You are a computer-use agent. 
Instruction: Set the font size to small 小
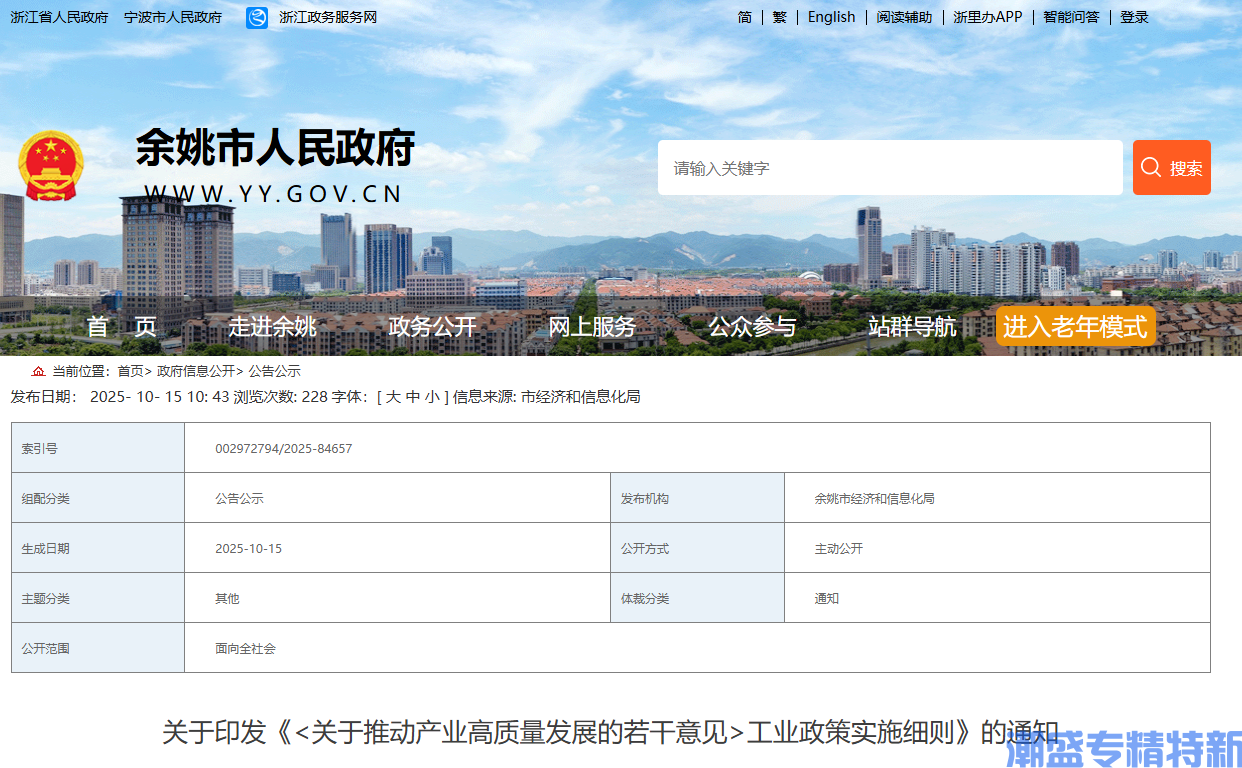pos(431,397)
